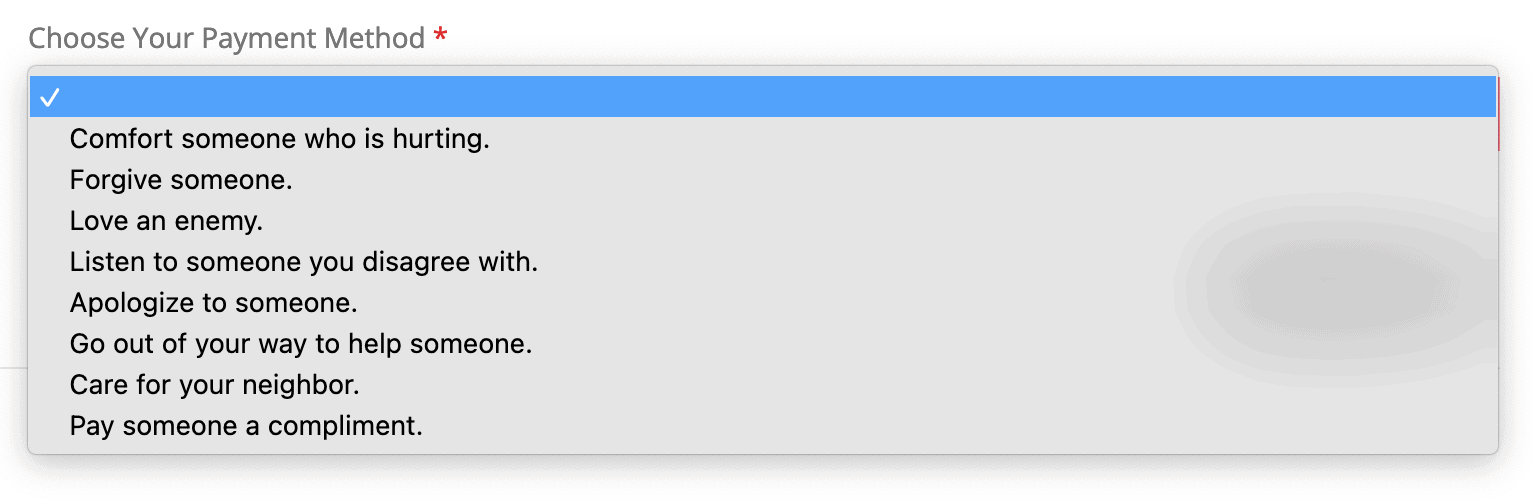The width and height of the screenshot is (1532, 500).
Task: Choose the apology payment option
Action: 213,303
